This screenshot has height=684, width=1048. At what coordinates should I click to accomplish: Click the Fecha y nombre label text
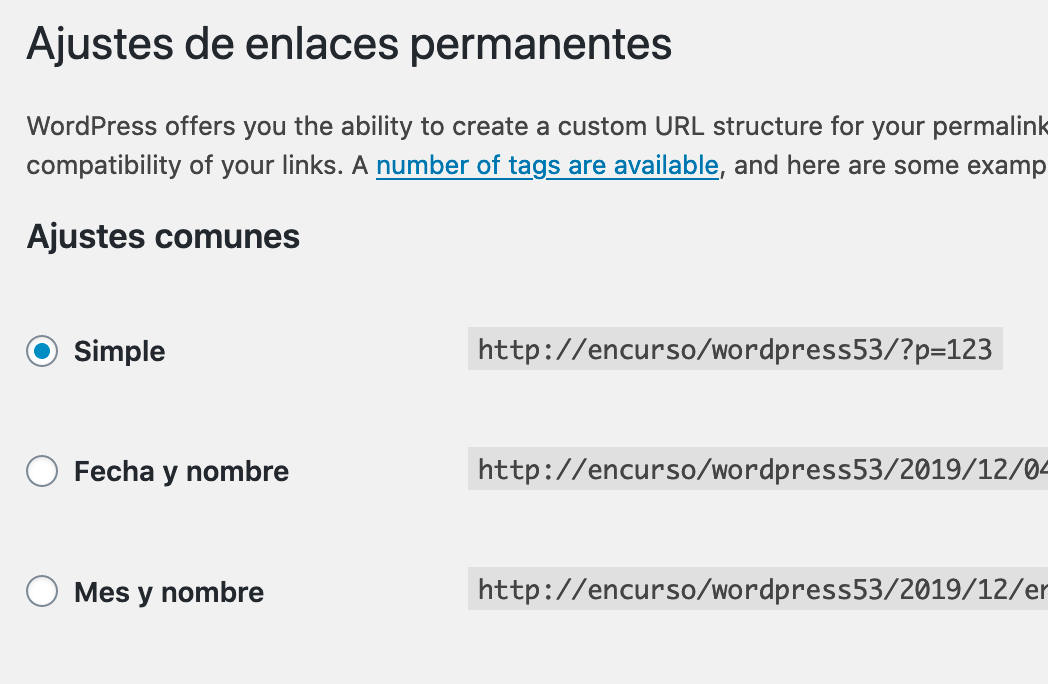coord(181,471)
